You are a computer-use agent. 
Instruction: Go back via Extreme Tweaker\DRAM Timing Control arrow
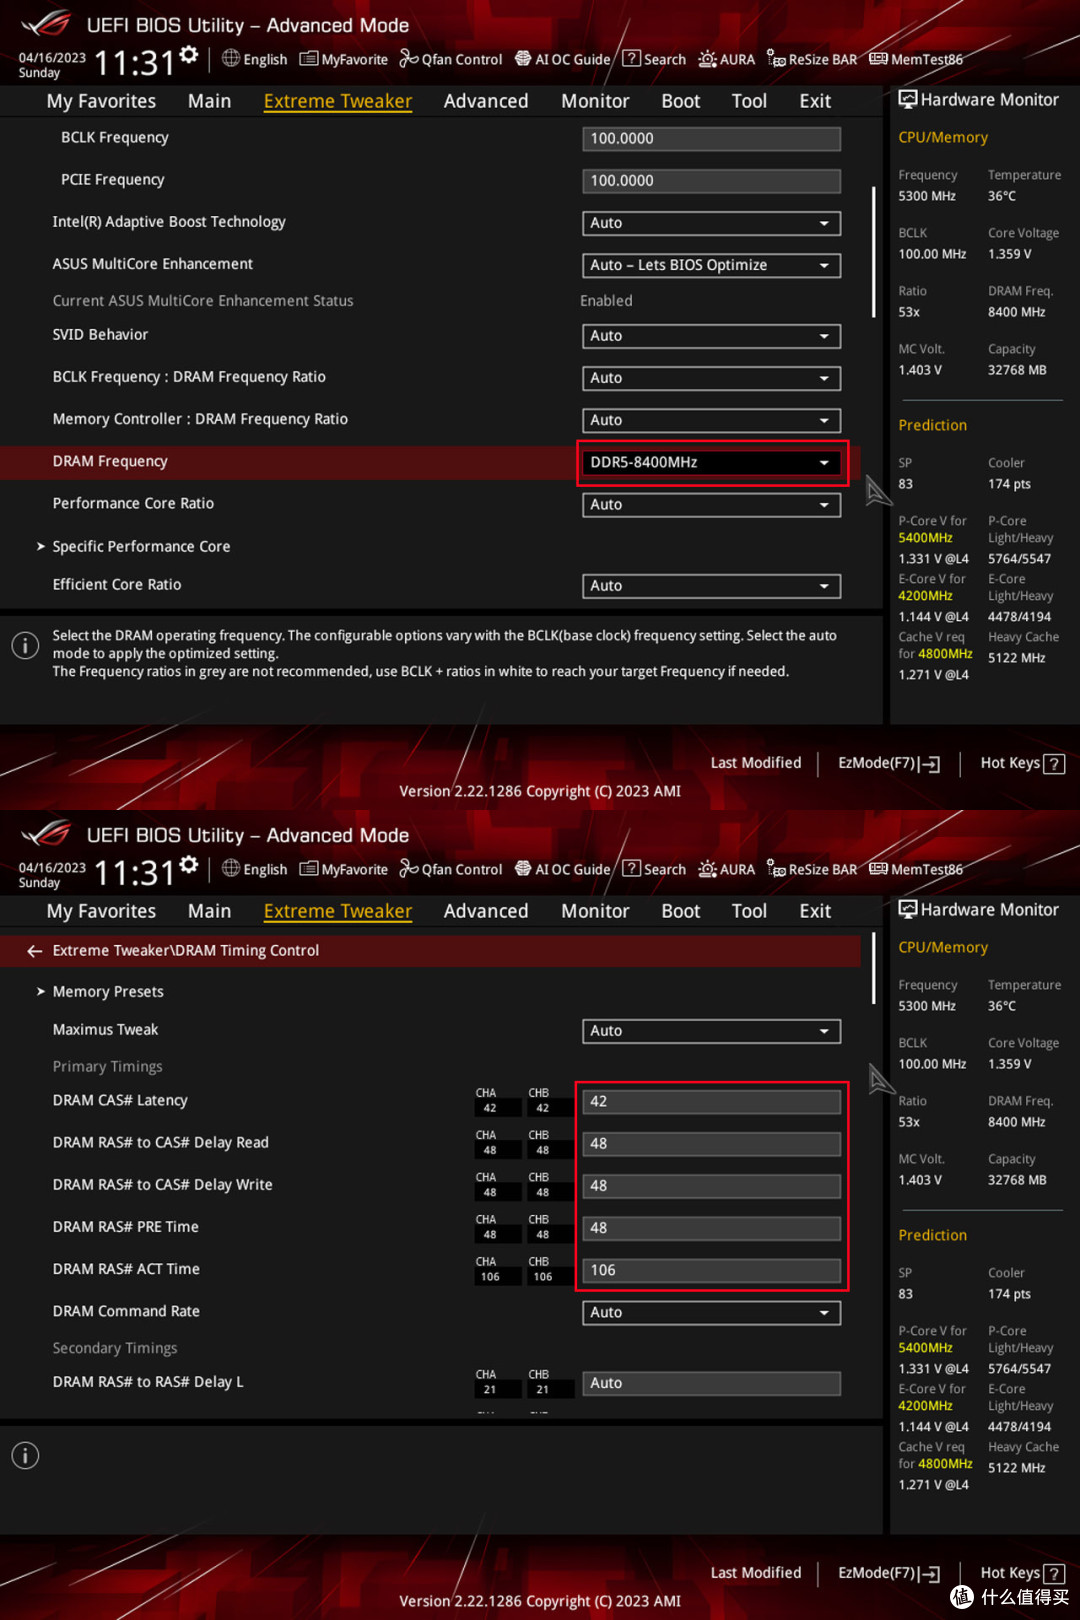click(35, 951)
